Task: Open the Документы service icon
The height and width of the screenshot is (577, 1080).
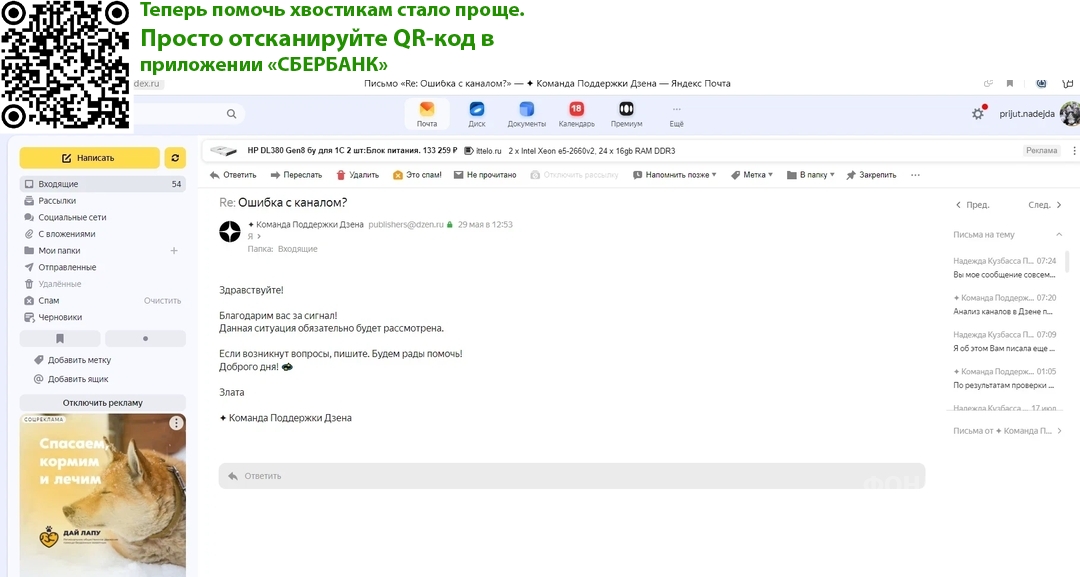Action: click(x=526, y=114)
